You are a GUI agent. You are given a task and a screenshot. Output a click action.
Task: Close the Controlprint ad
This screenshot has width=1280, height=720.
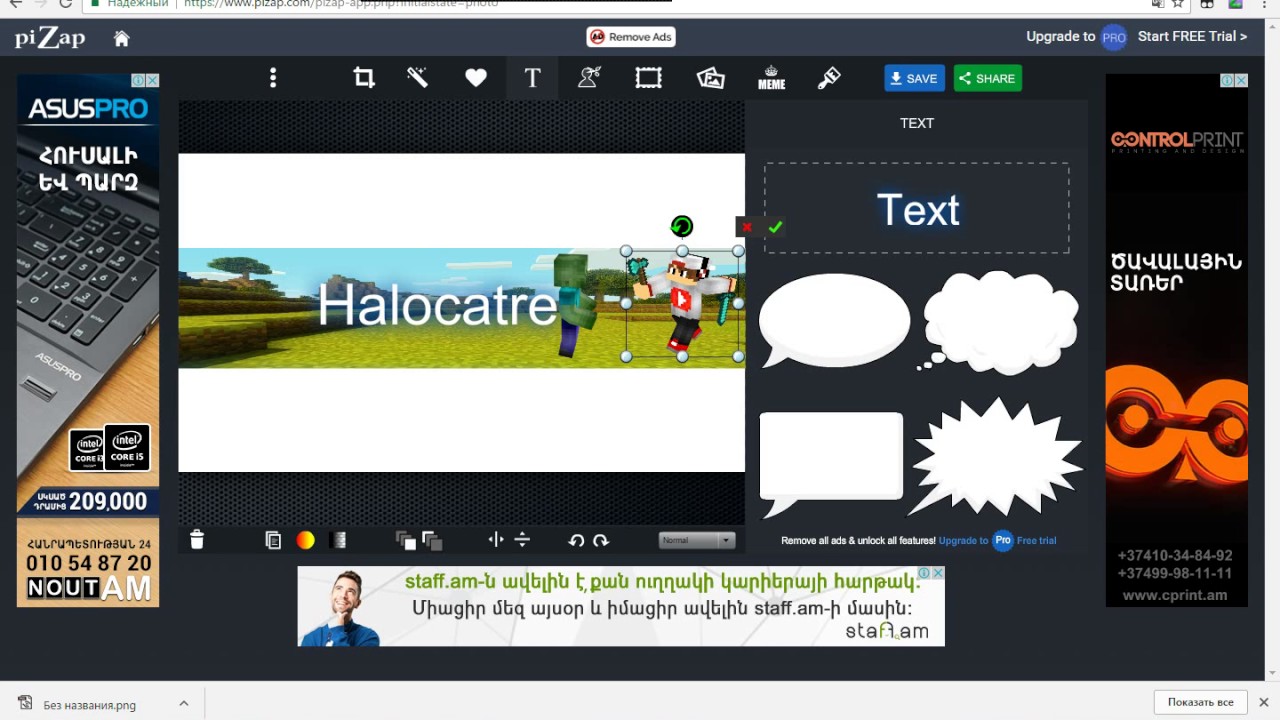[1241, 80]
